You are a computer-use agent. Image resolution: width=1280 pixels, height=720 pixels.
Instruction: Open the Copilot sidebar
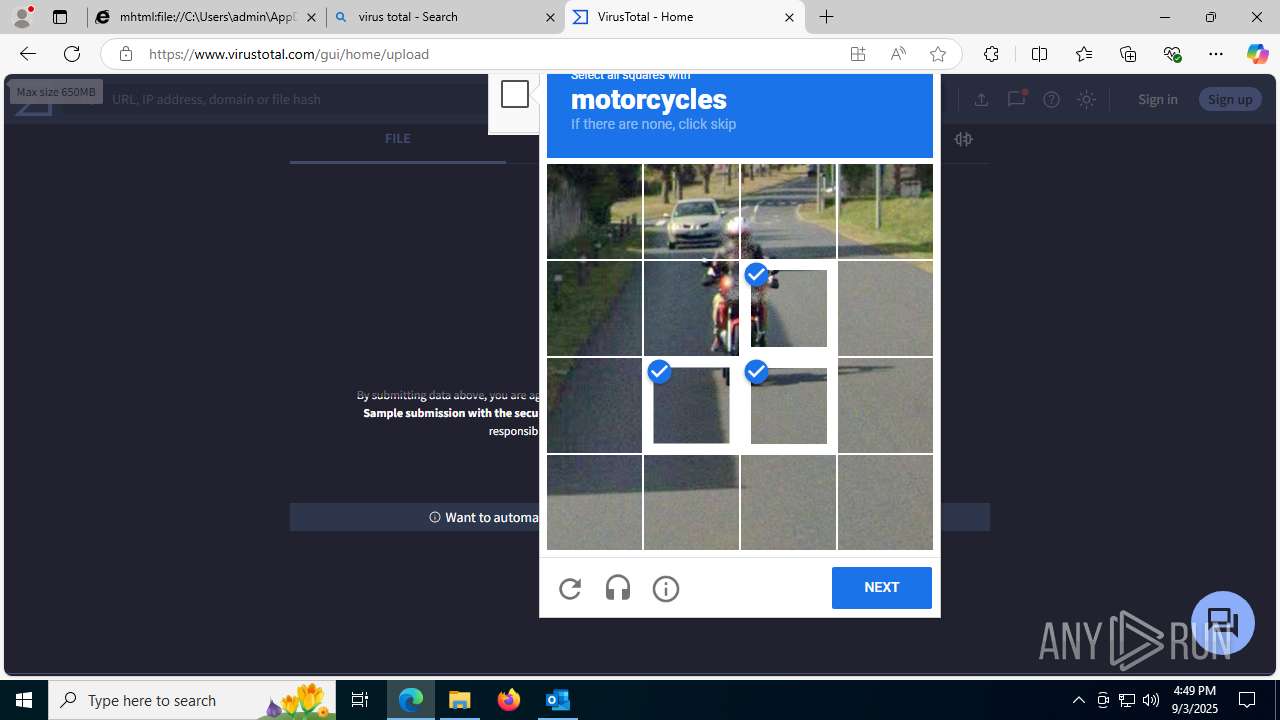[x=1257, y=54]
